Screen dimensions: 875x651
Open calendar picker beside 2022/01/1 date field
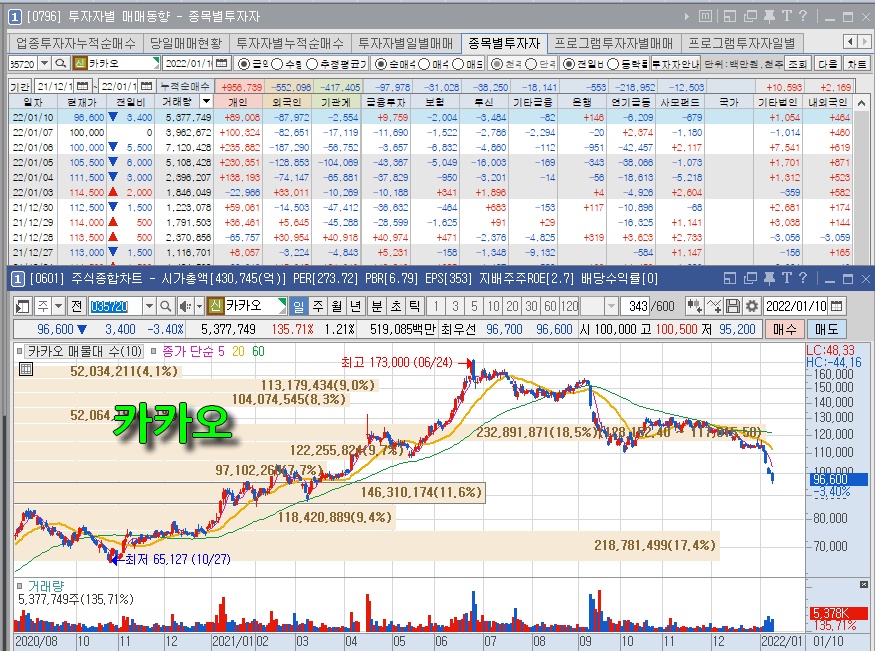coord(222,64)
